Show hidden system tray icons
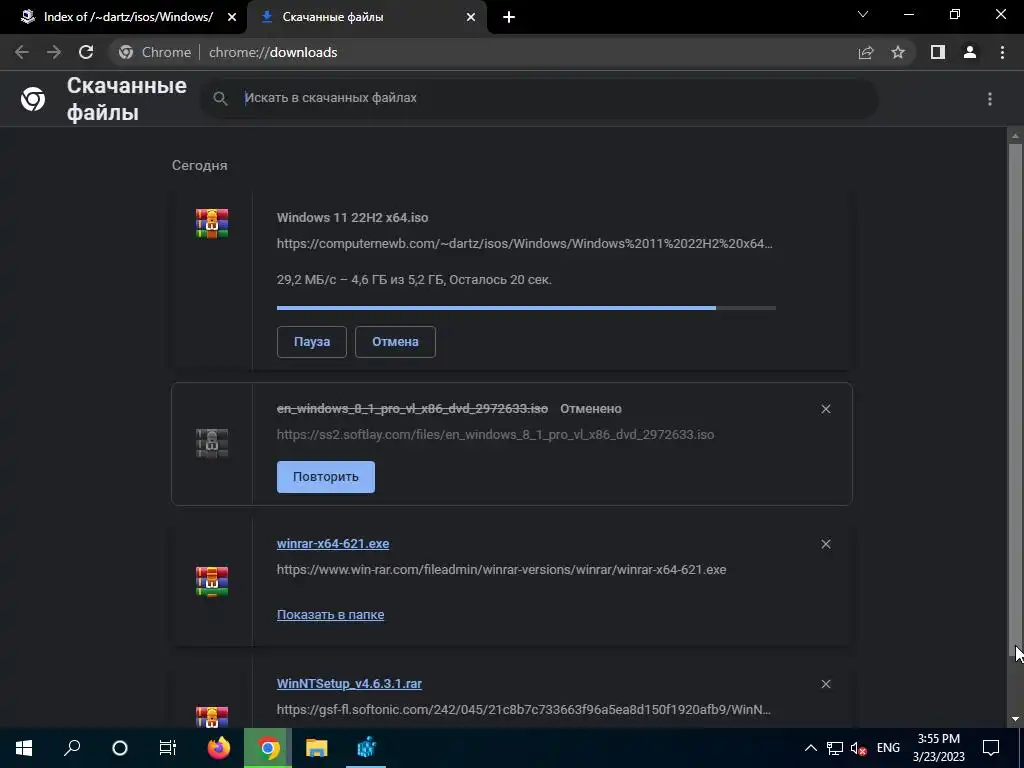The height and width of the screenshot is (768, 1024). [x=810, y=748]
